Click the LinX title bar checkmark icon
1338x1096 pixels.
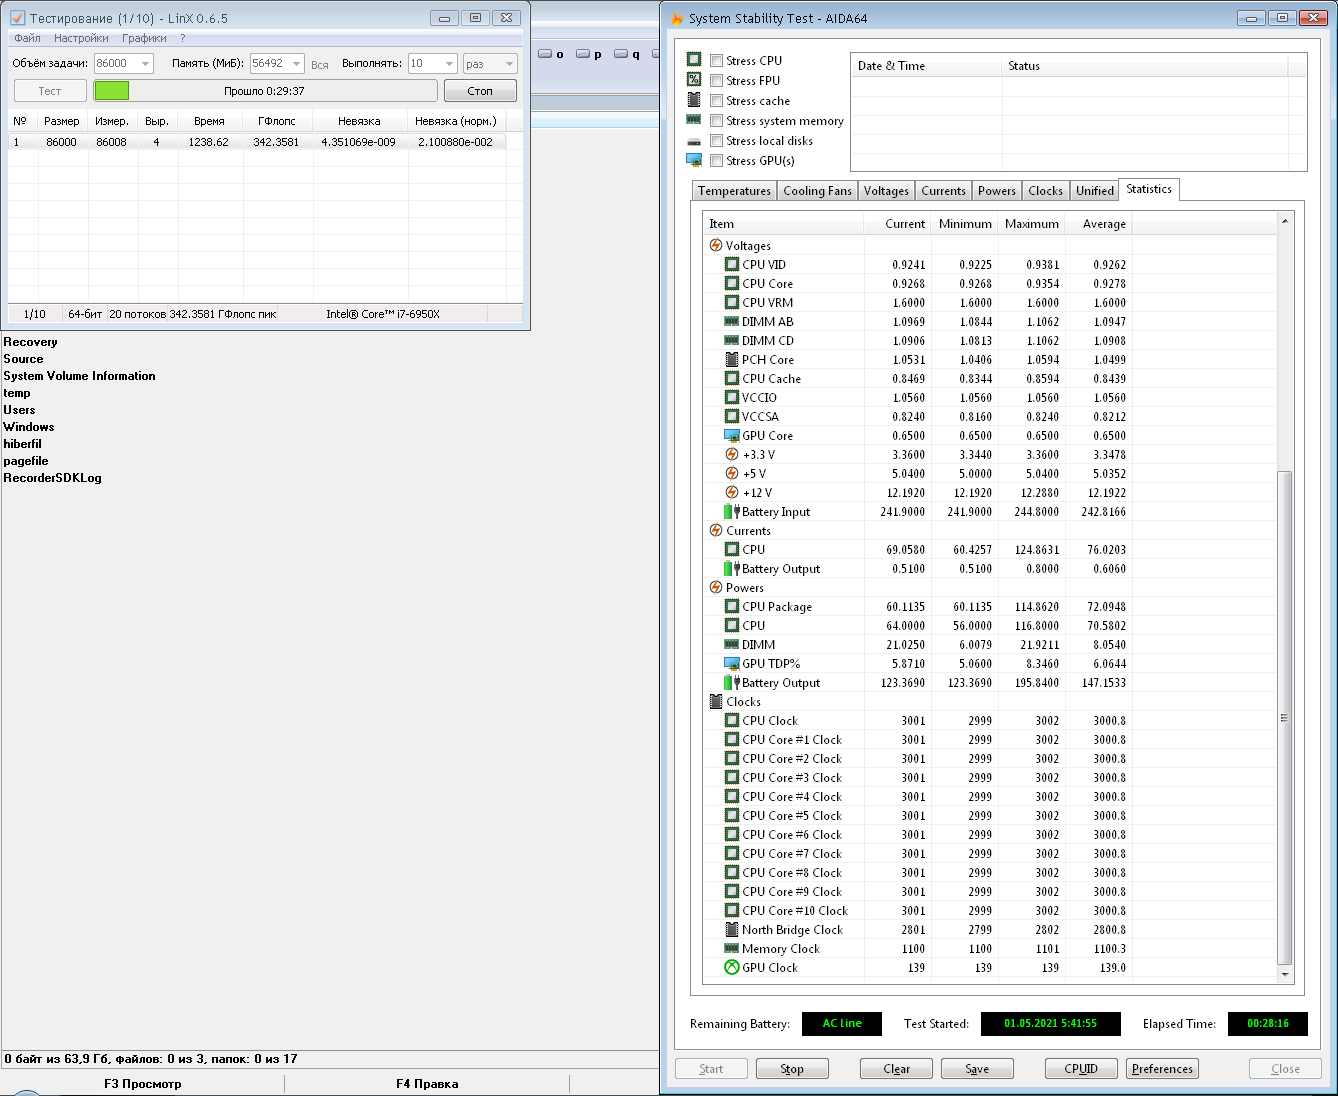[x=17, y=18]
